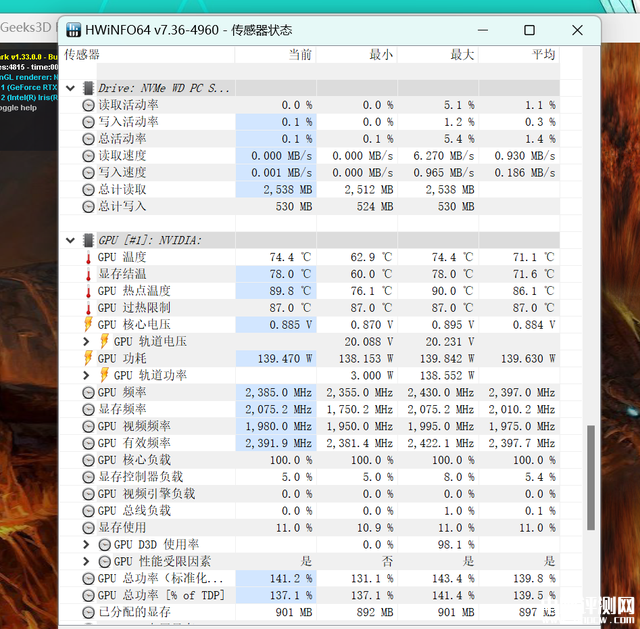This screenshot has height=629, width=640.
Task: Click the thermometer icon beside 显存结温
Action: click(88, 275)
